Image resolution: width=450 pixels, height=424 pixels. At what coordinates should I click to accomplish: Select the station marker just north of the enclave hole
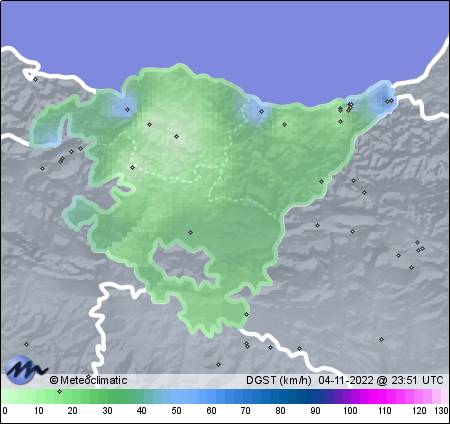(190, 232)
